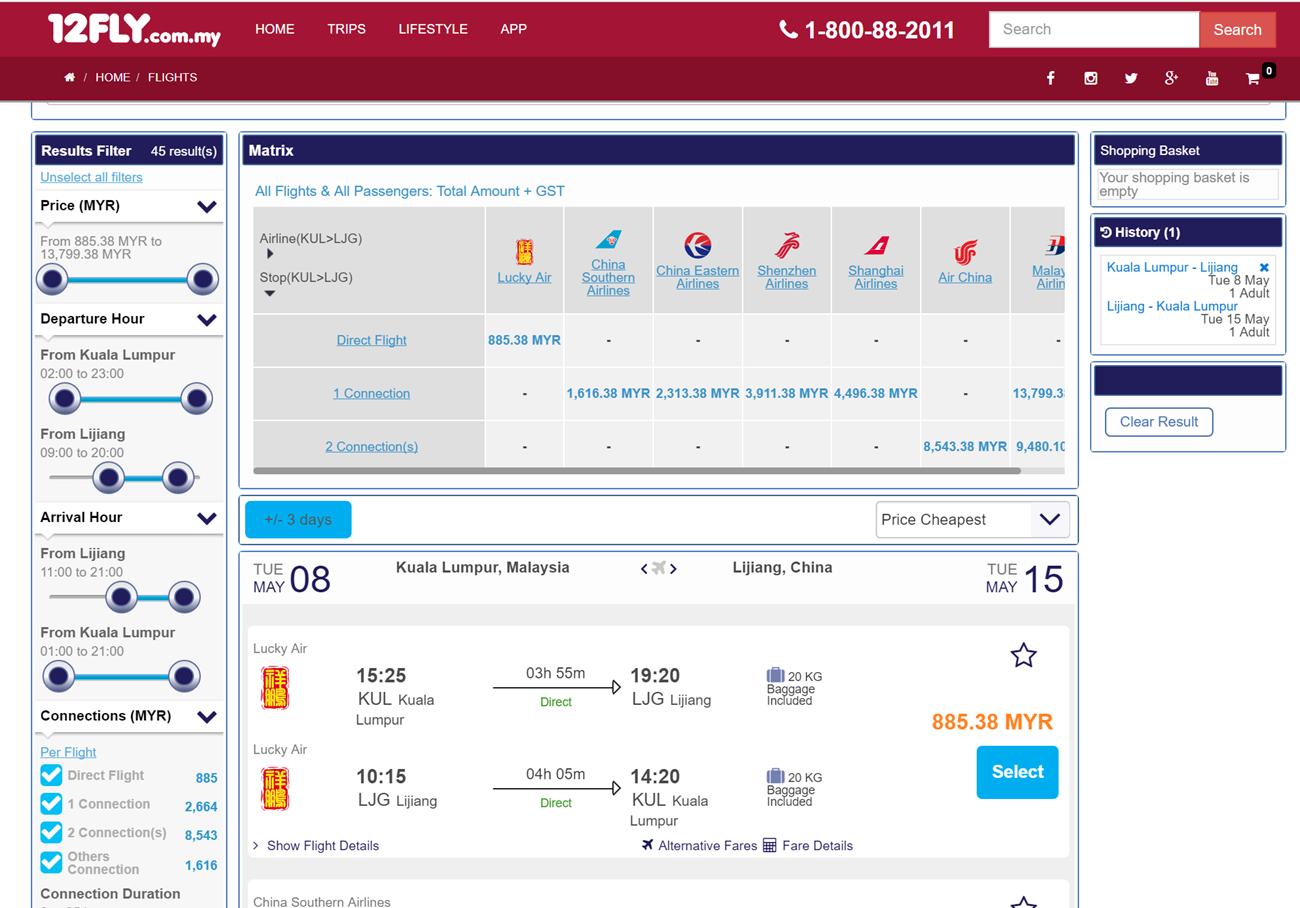Open the APP menu item

(x=513, y=29)
